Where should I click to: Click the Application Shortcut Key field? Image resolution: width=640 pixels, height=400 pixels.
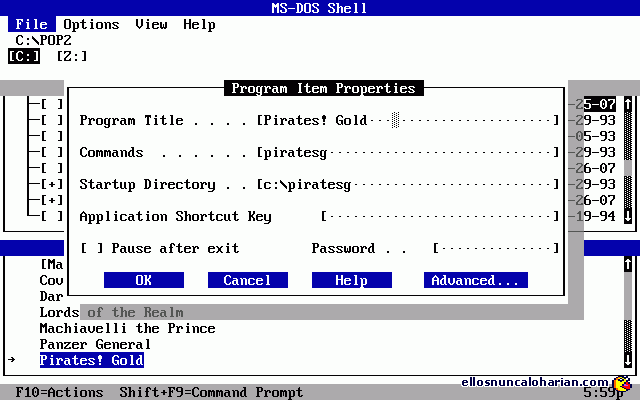[440, 216]
